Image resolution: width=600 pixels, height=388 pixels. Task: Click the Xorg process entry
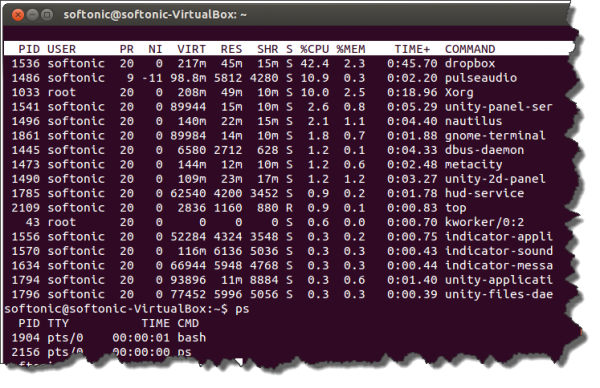pyautogui.click(x=283, y=92)
